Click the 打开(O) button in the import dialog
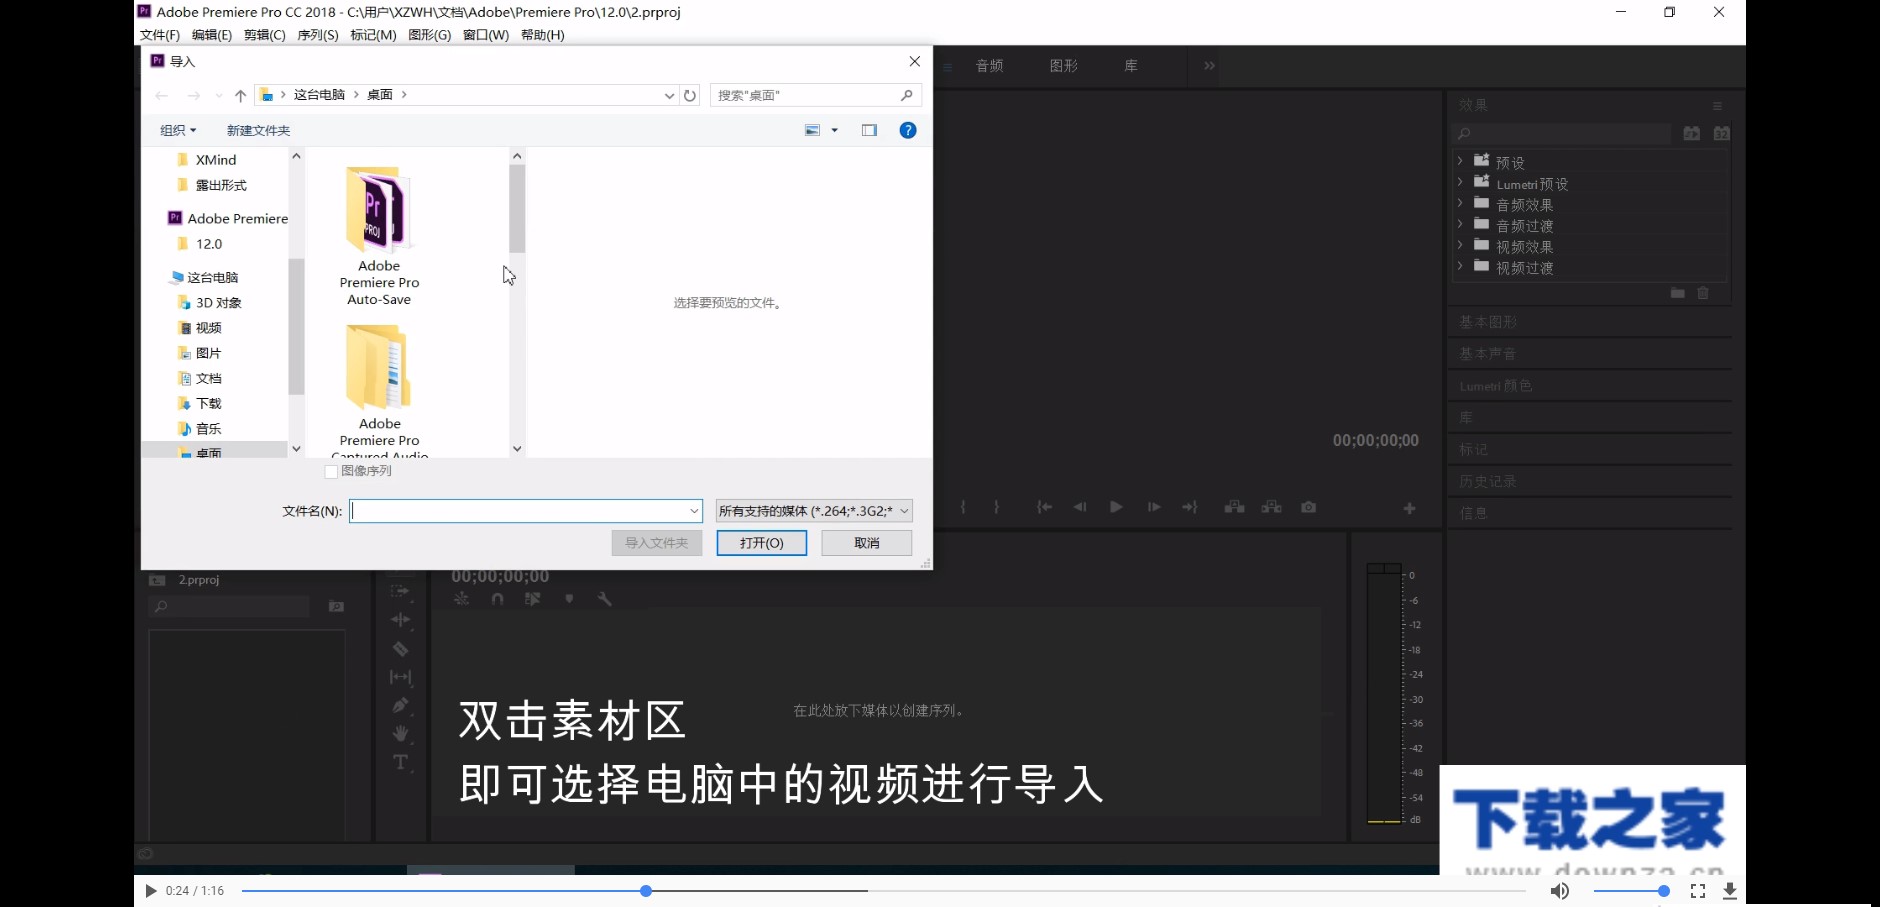The image size is (1880, 907). click(761, 542)
